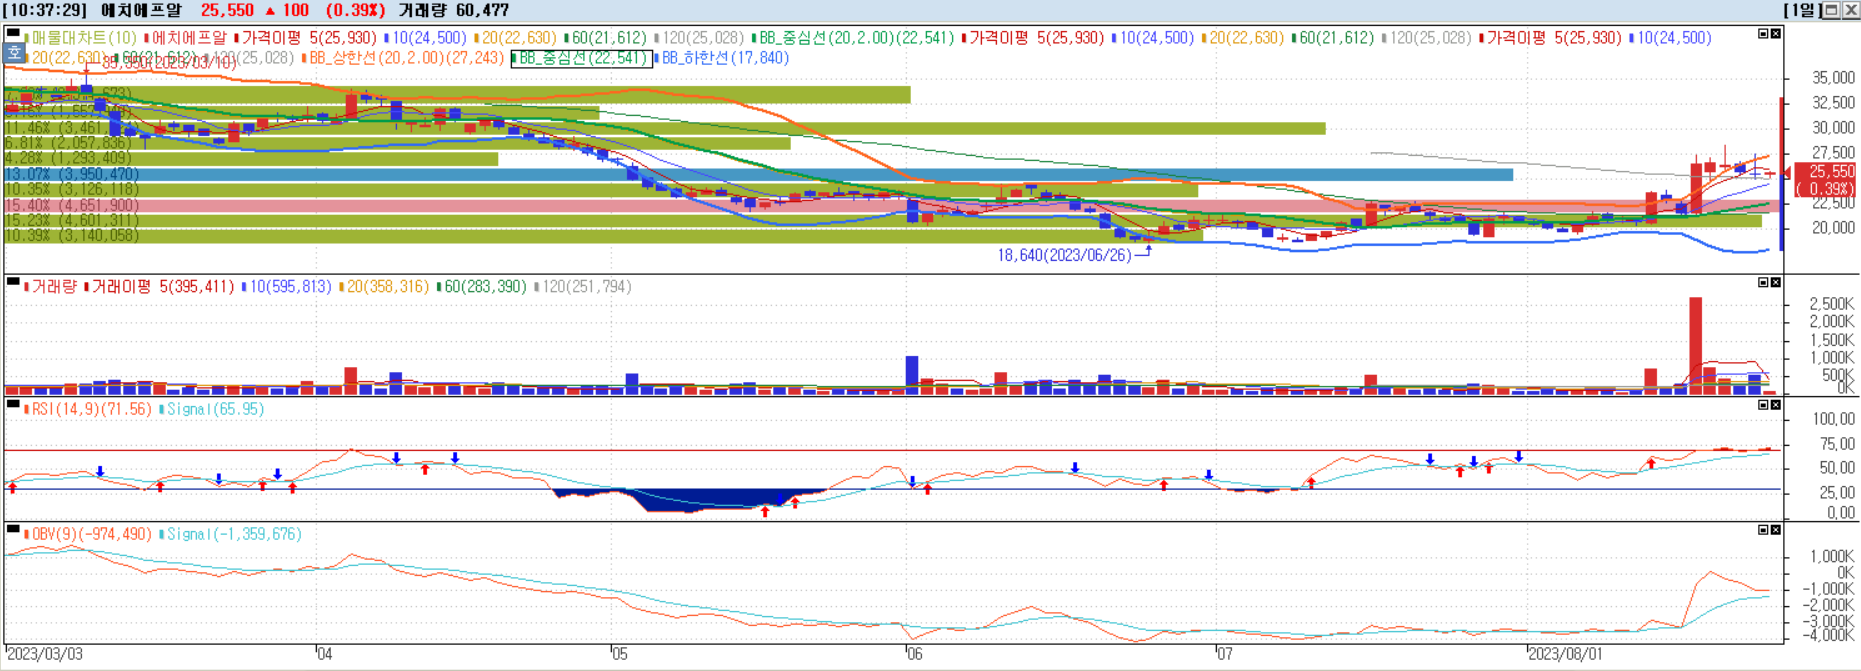The height and width of the screenshot is (671, 1861).
Task: Close the RSI indicator pane
Action: [1775, 405]
